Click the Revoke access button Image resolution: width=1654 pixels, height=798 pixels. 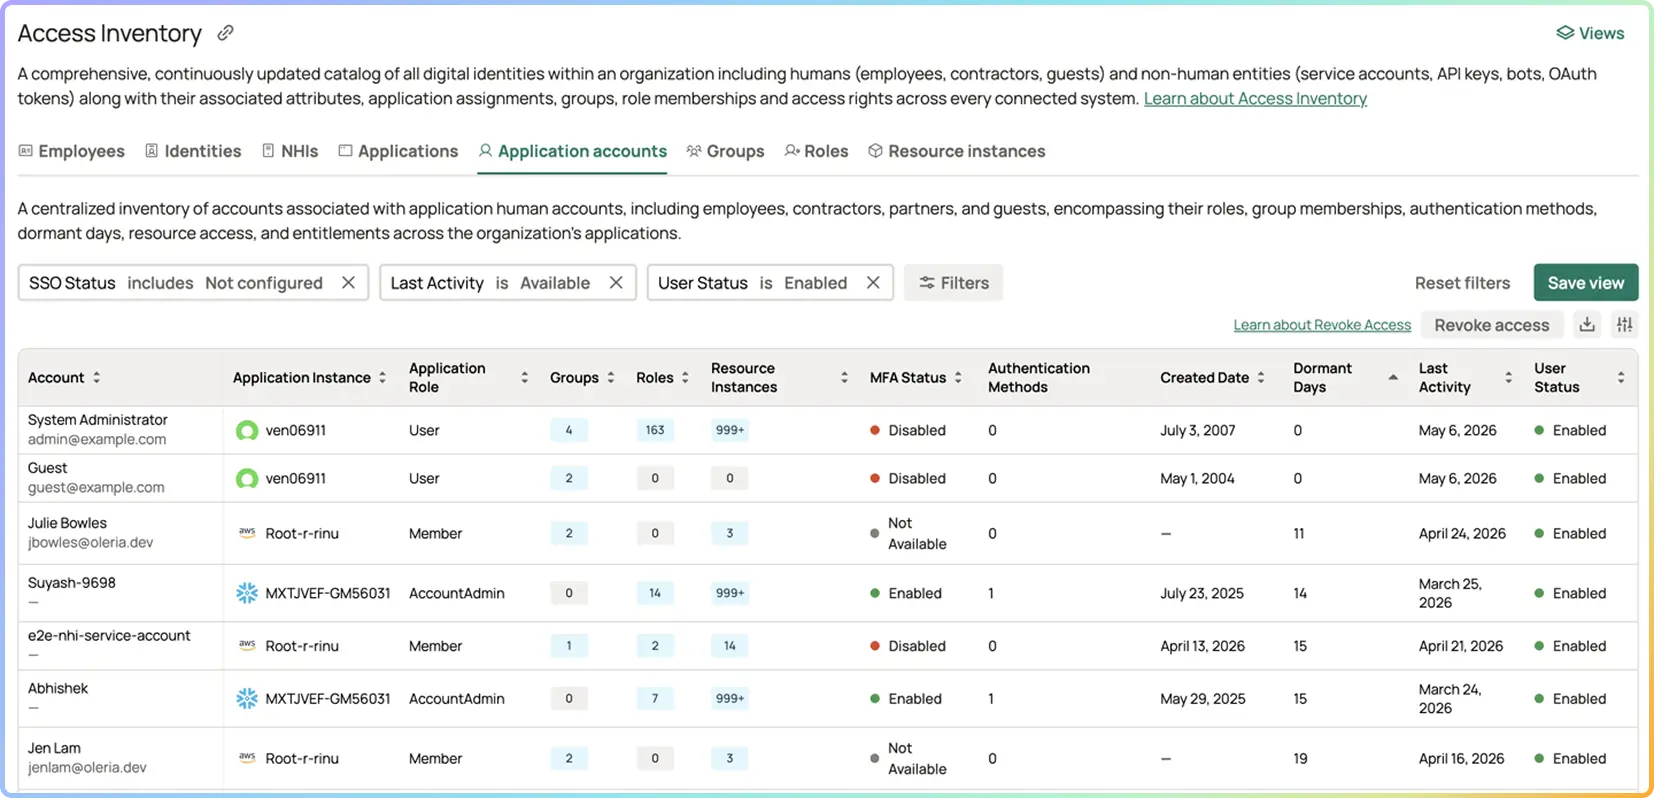1492,325
